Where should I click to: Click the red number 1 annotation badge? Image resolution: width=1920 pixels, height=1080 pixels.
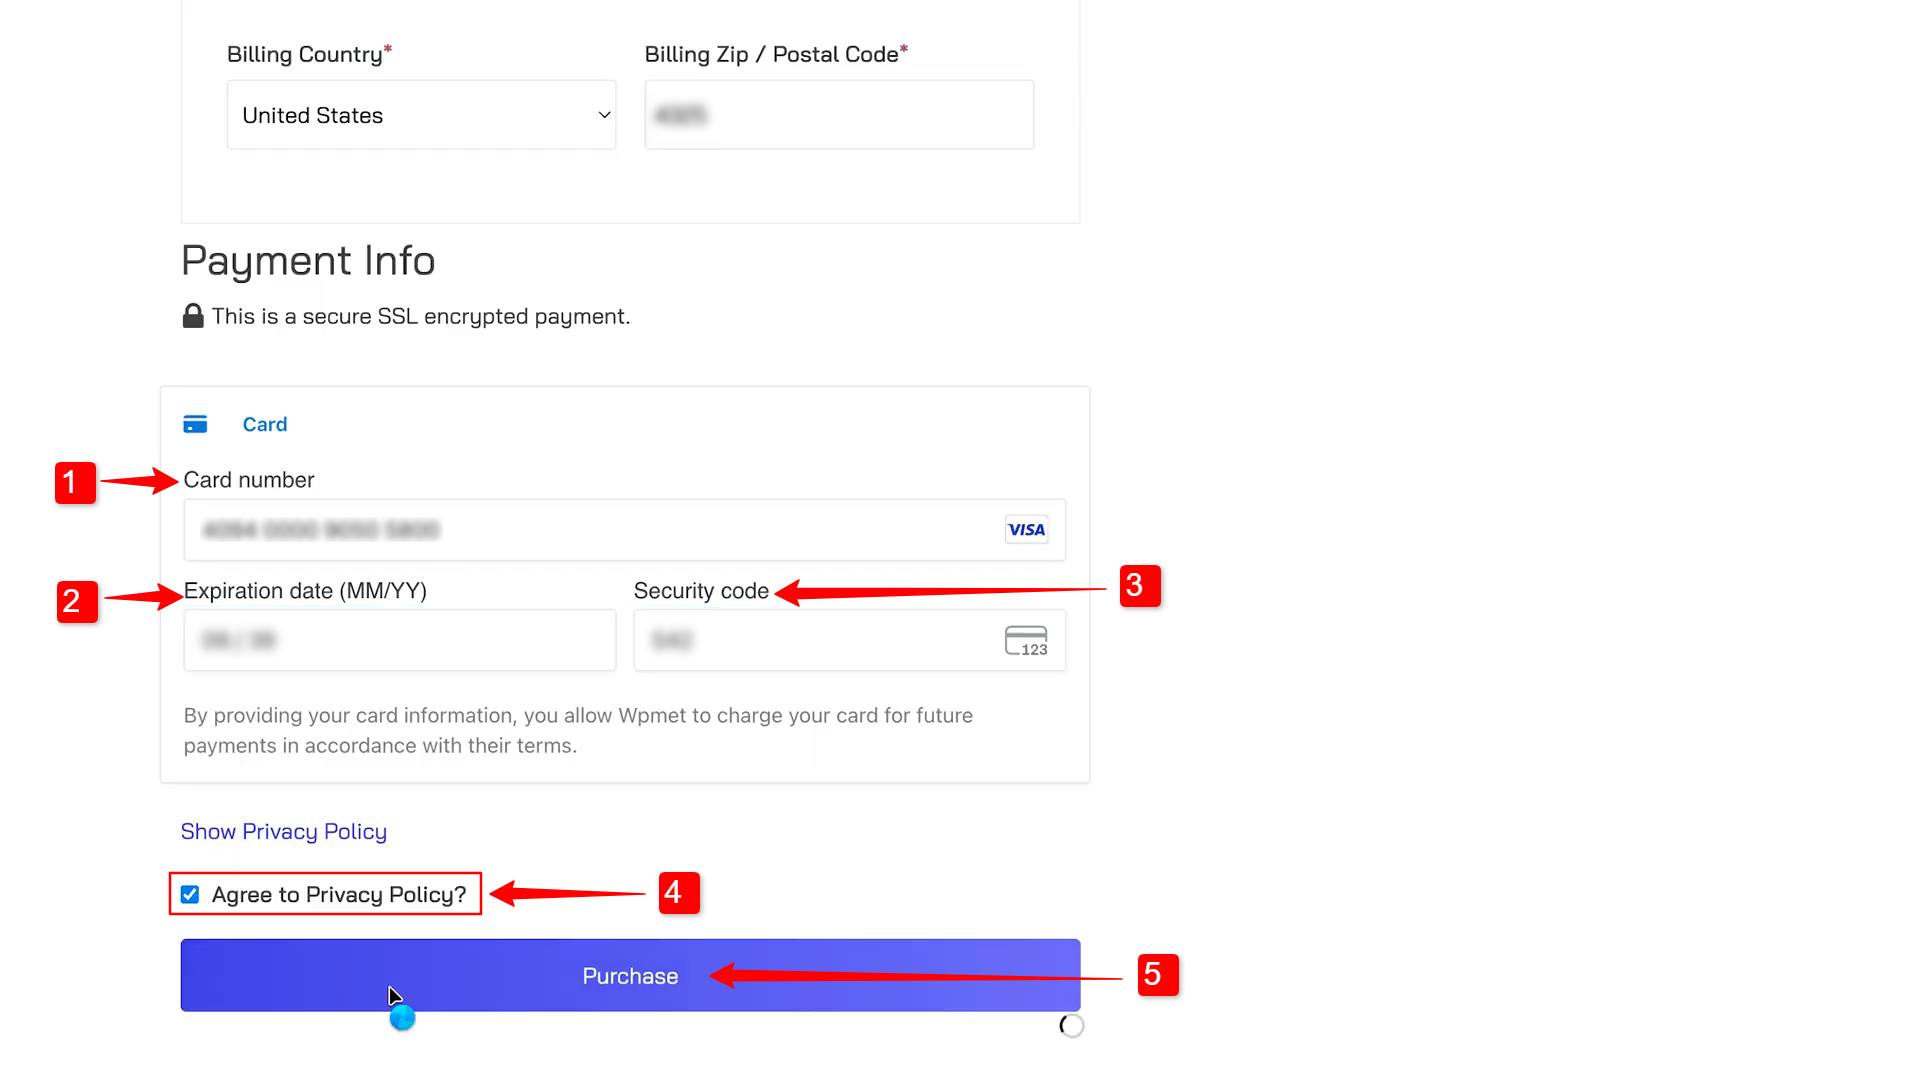pyautogui.click(x=75, y=483)
